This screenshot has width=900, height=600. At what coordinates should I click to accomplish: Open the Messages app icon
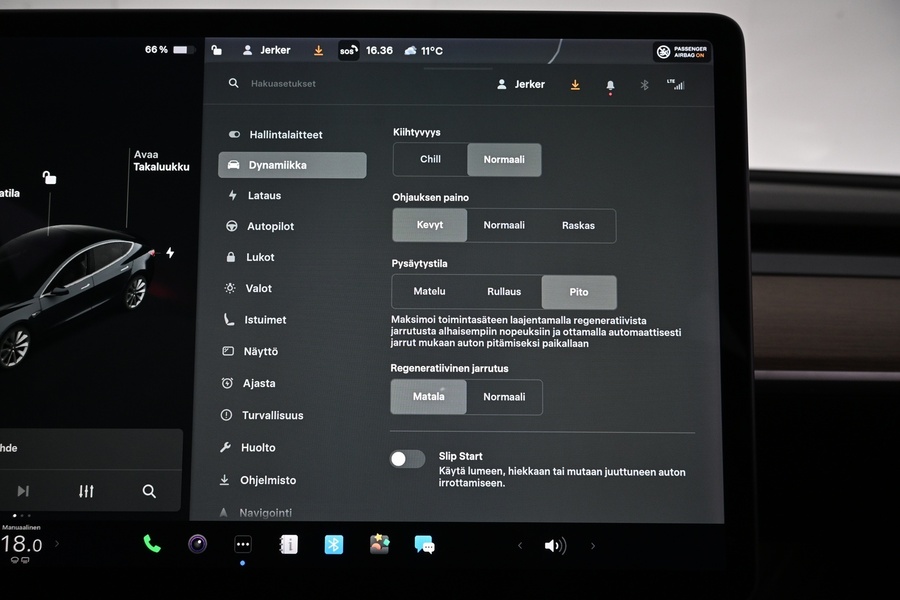[x=424, y=545]
